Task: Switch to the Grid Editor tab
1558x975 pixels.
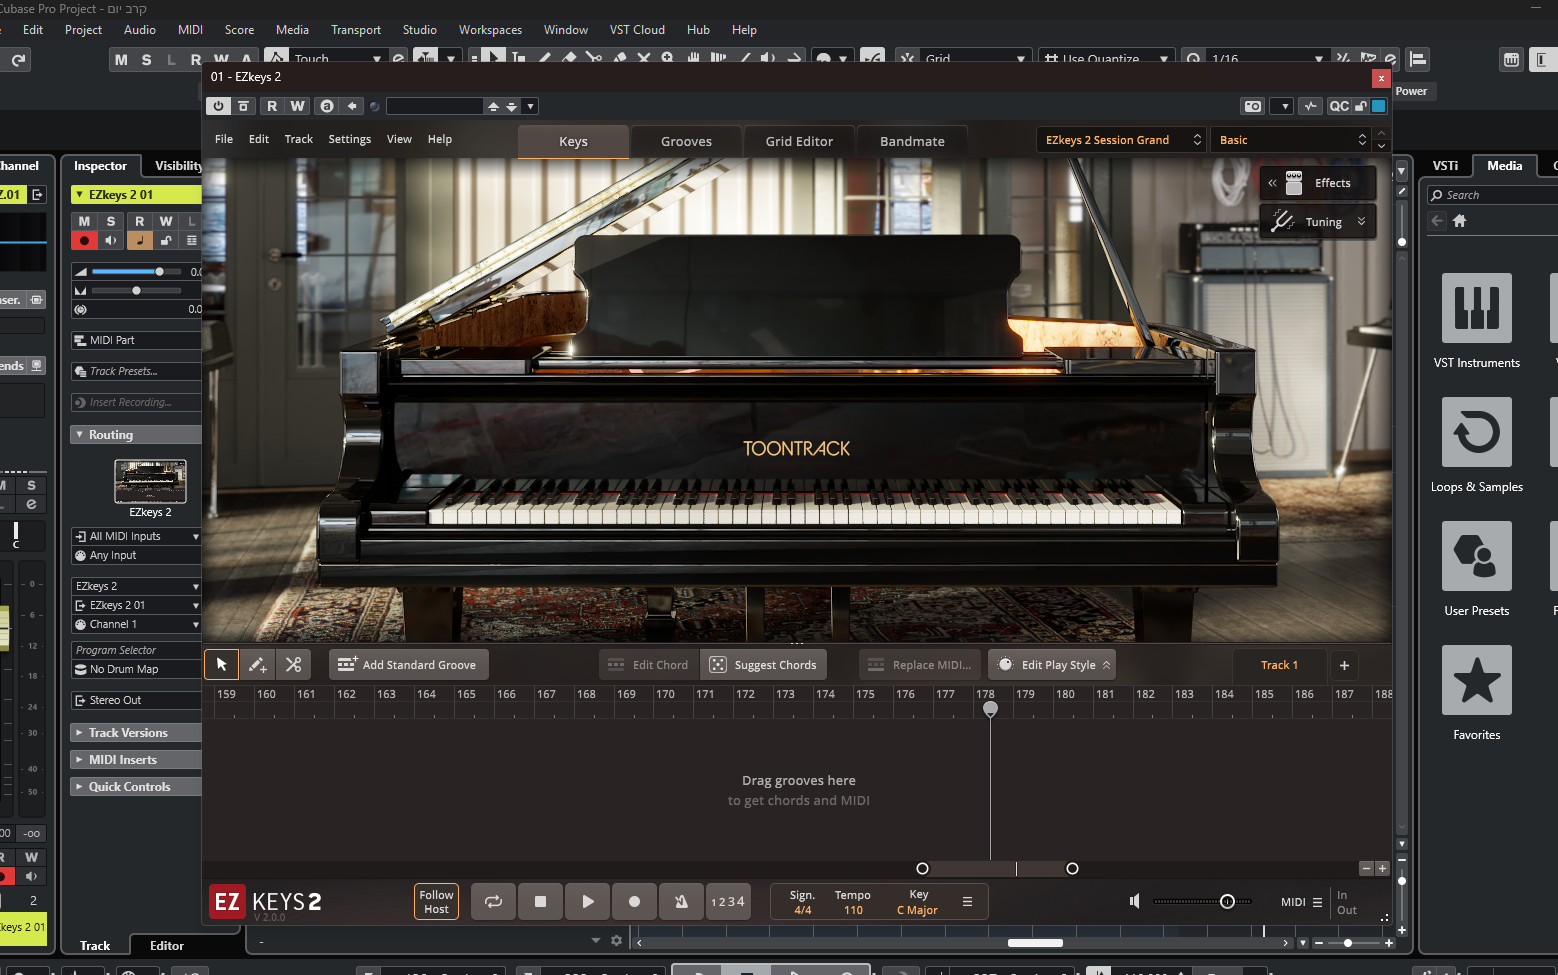Action: tap(799, 141)
